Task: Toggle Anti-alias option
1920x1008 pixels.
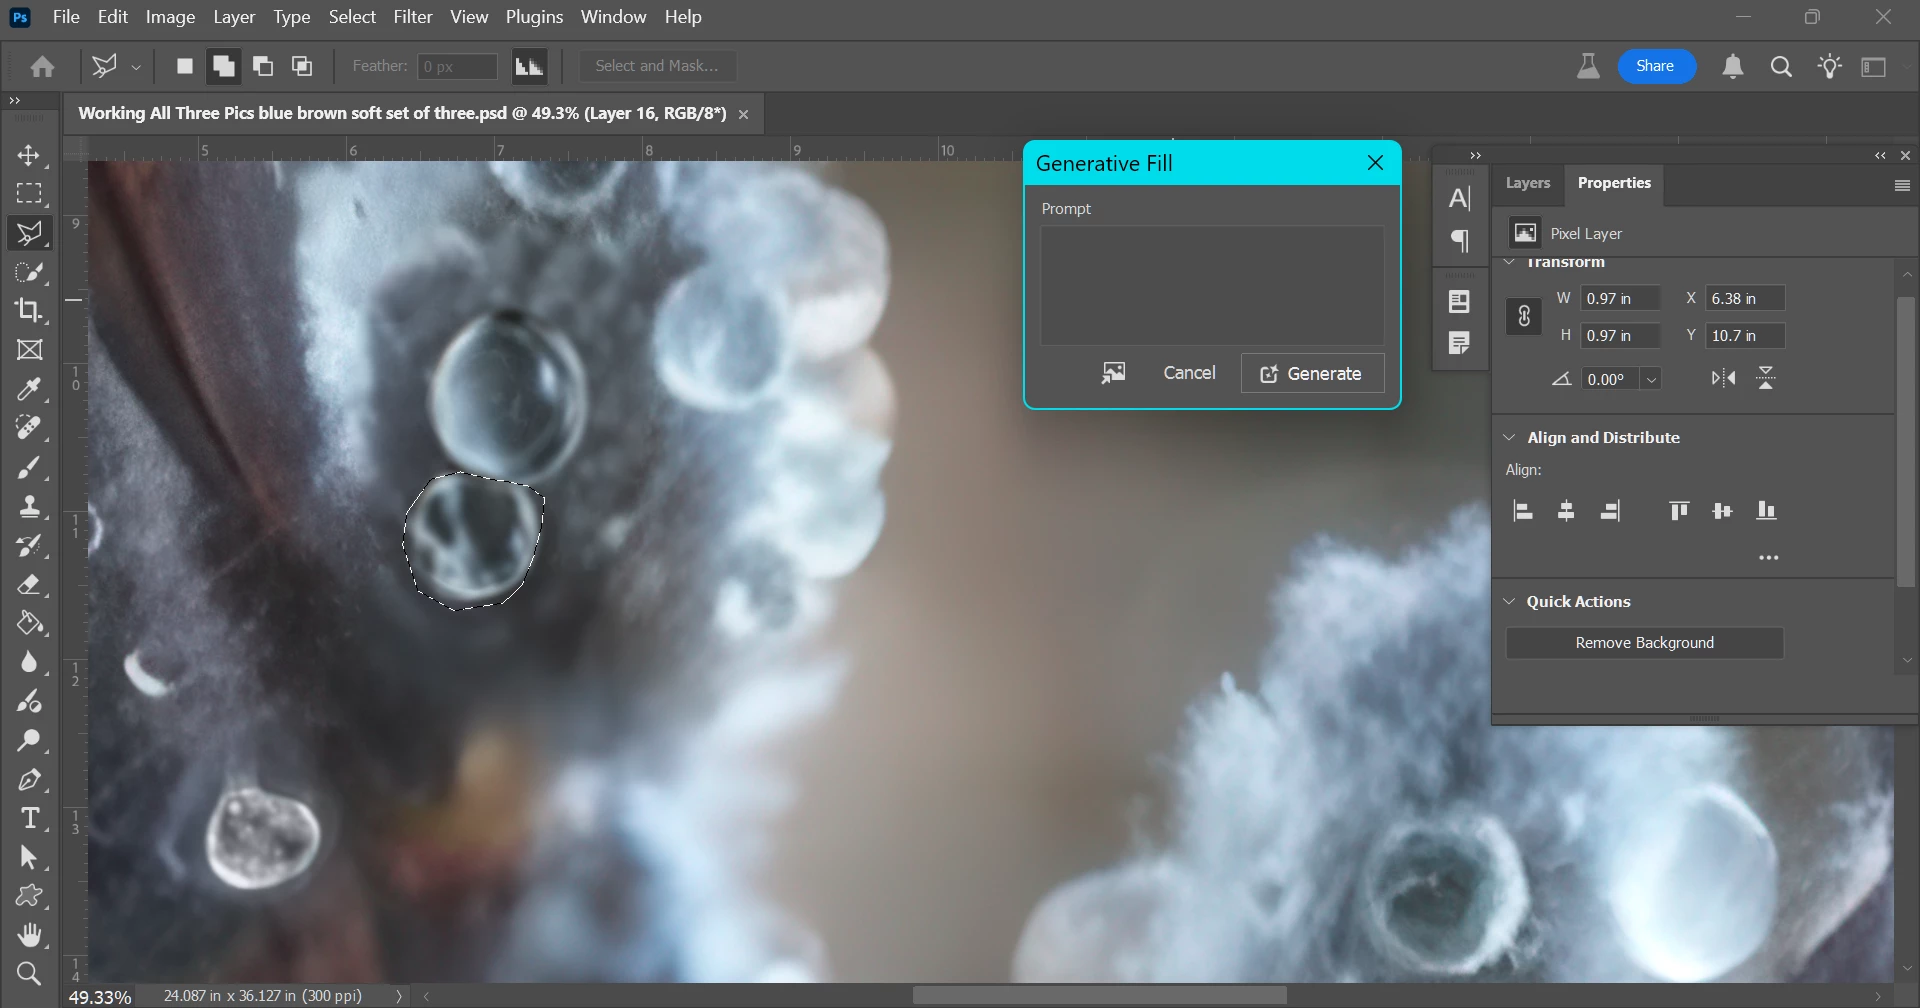Action: [x=529, y=66]
